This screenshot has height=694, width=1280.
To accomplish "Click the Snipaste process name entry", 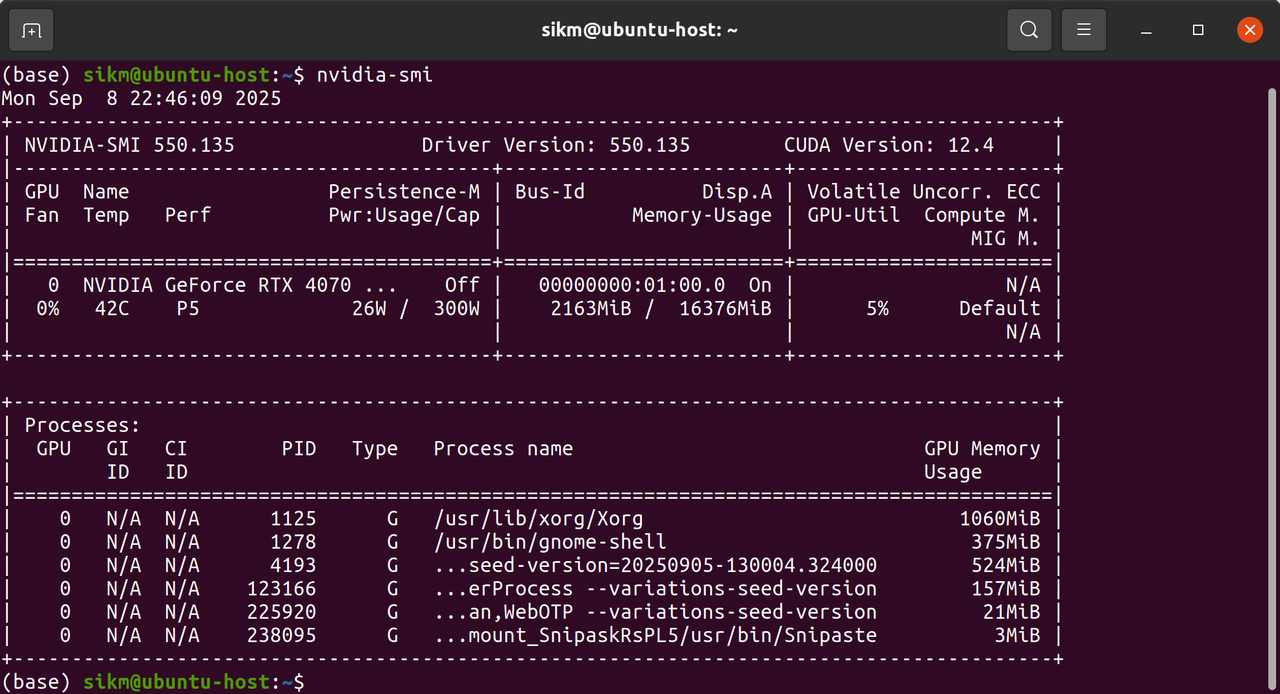I will point(655,635).
